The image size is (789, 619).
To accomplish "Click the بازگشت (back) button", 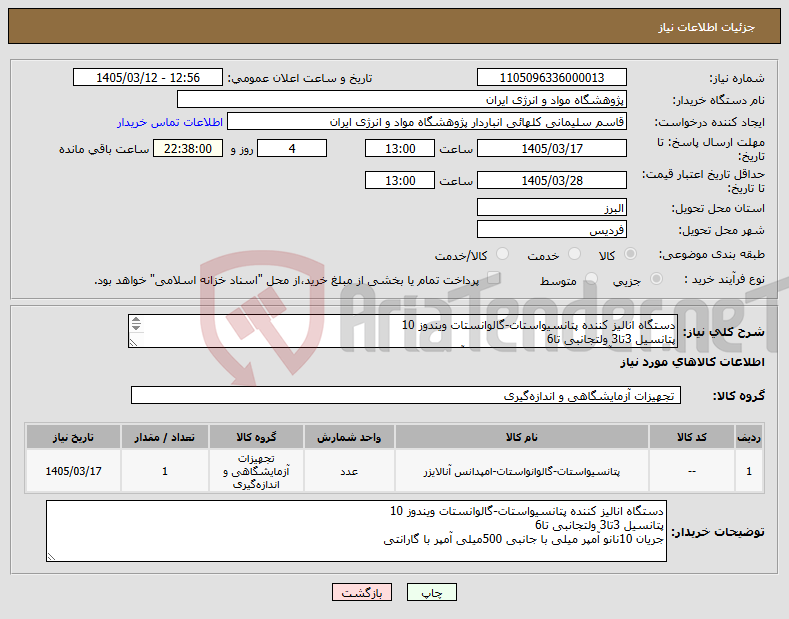I will point(362,592).
